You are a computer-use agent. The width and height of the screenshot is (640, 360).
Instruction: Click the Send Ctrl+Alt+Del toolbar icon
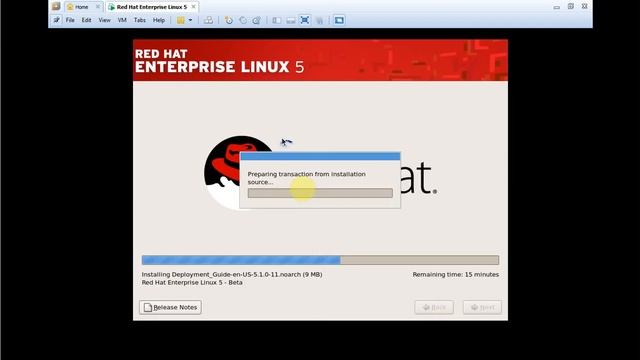(208, 20)
